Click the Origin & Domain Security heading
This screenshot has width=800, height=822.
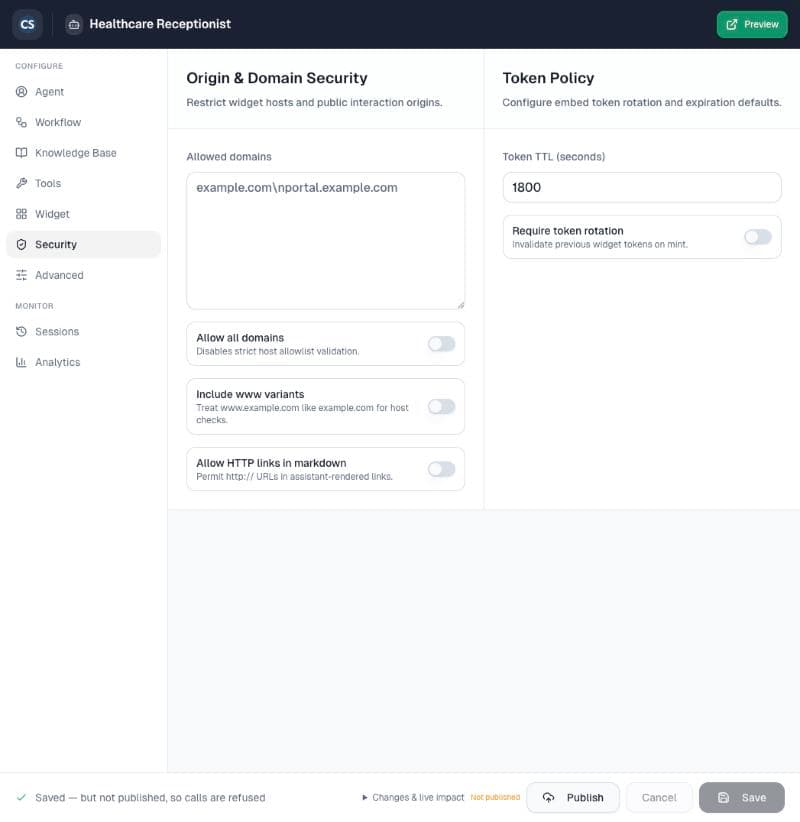(x=277, y=78)
